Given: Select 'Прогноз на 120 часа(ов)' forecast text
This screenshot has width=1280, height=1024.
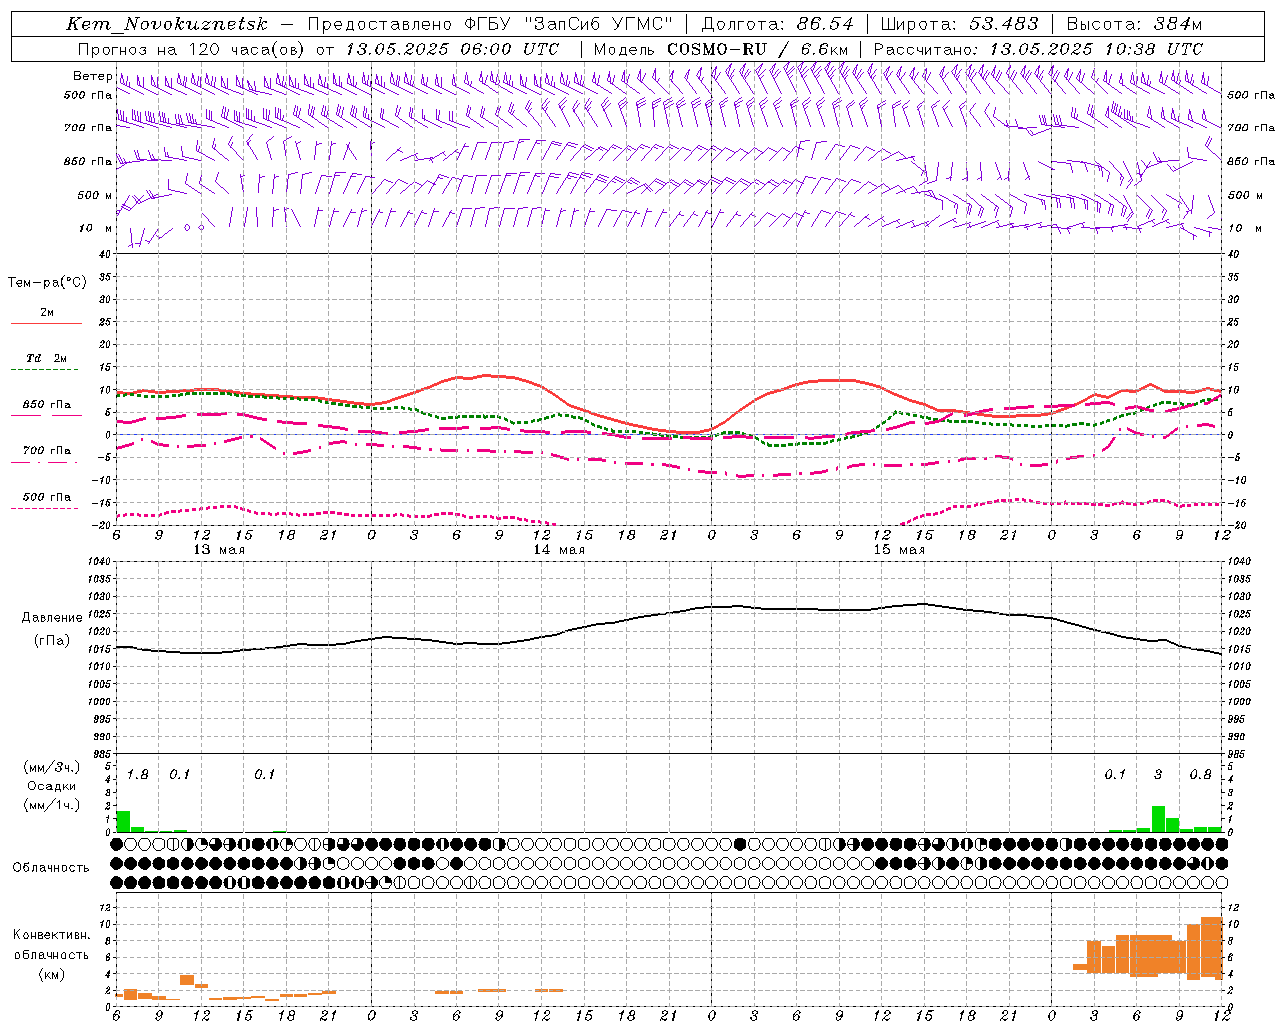Looking at the screenshot, I should coord(192,49).
